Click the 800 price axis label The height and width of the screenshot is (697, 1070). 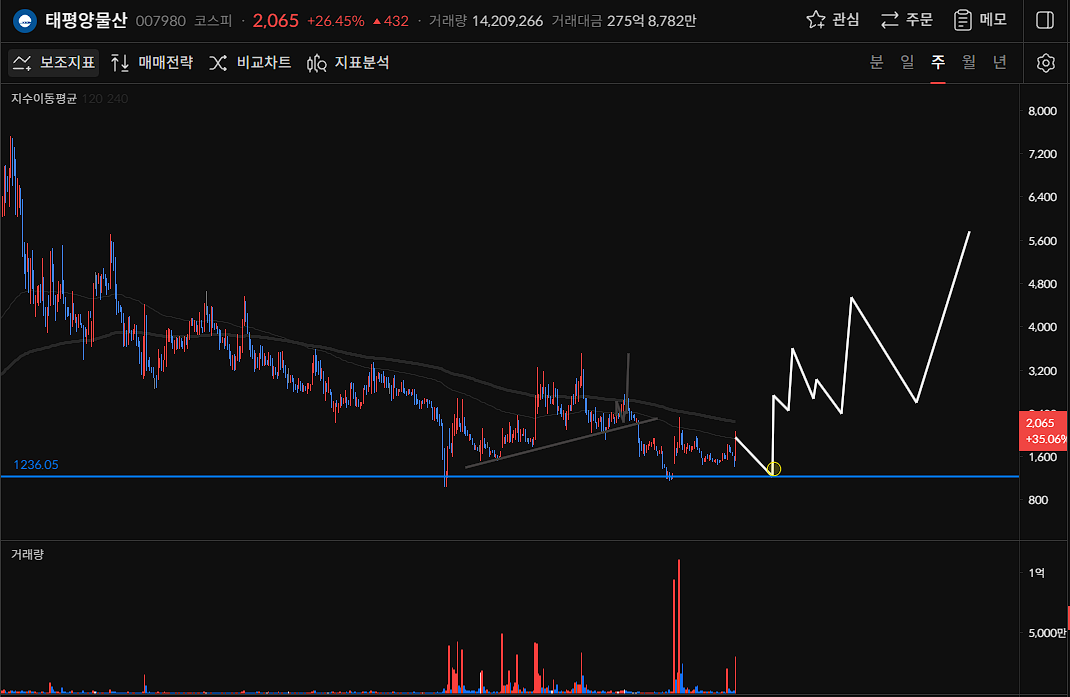pyautogui.click(x=1038, y=500)
